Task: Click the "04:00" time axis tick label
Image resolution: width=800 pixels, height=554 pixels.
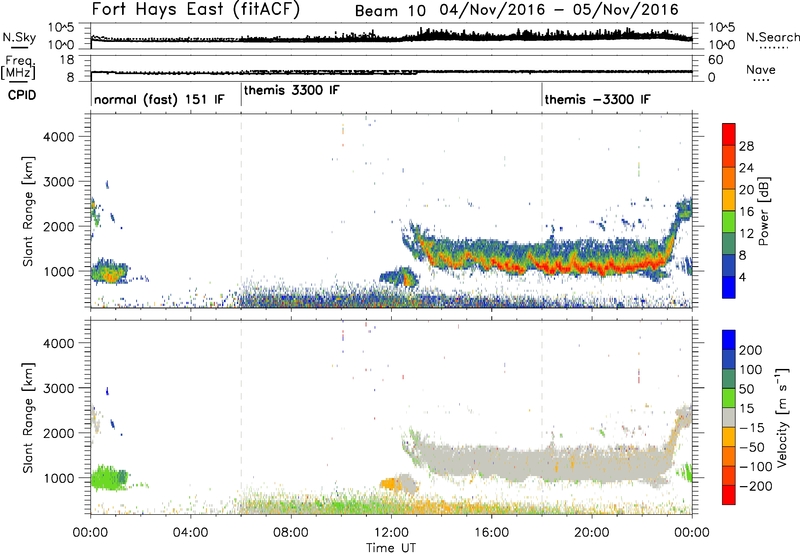Action: tap(190, 533)
